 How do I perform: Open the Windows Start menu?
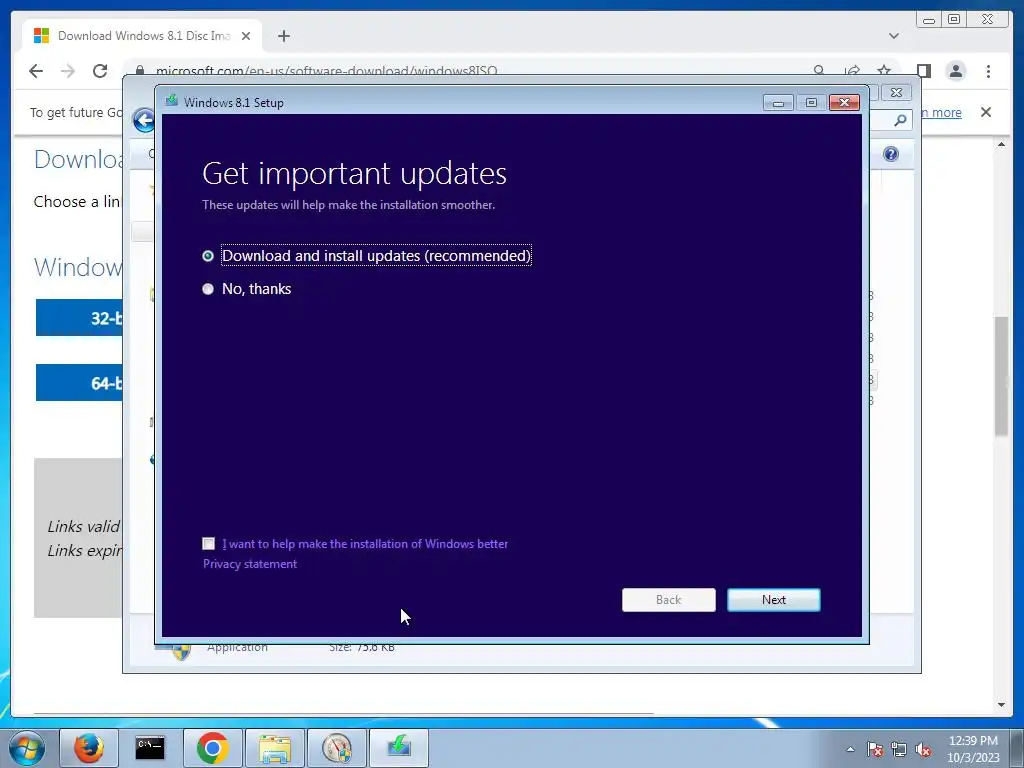click(27, 748)
